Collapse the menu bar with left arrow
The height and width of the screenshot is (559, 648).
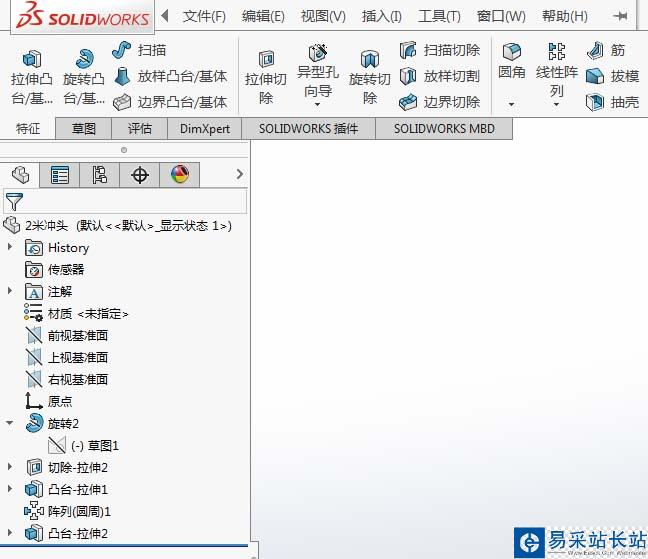coord(165,16)
